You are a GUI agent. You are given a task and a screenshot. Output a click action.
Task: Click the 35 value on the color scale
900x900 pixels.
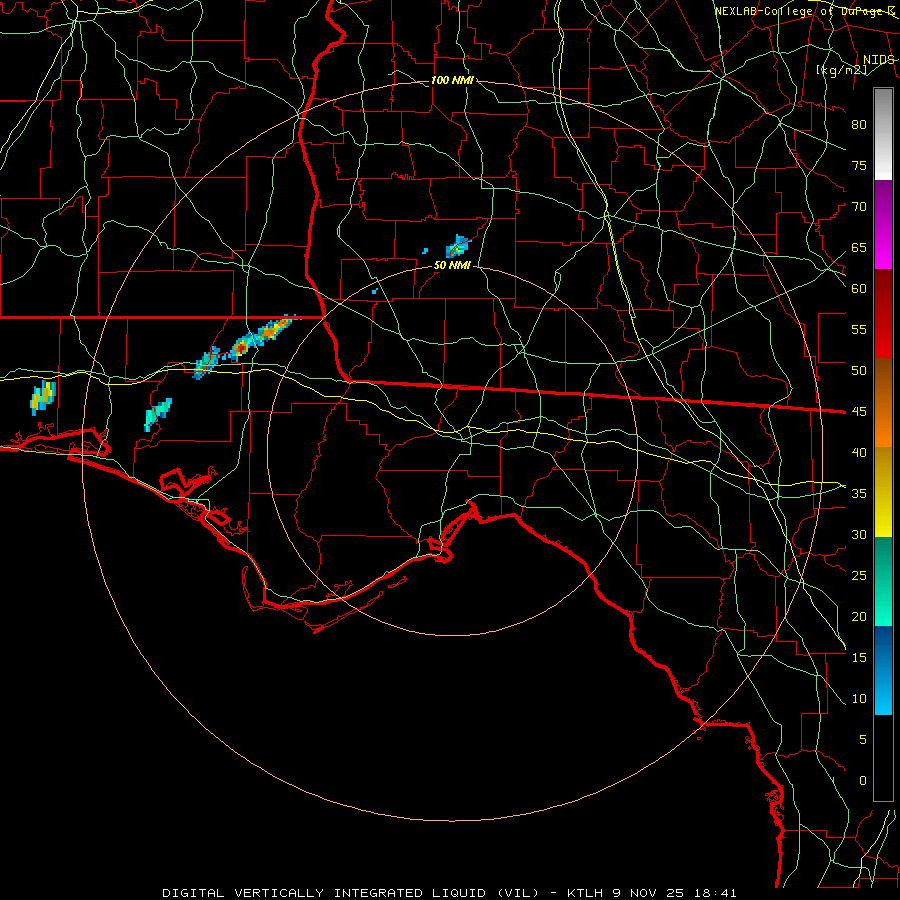(x=859, y=494)
